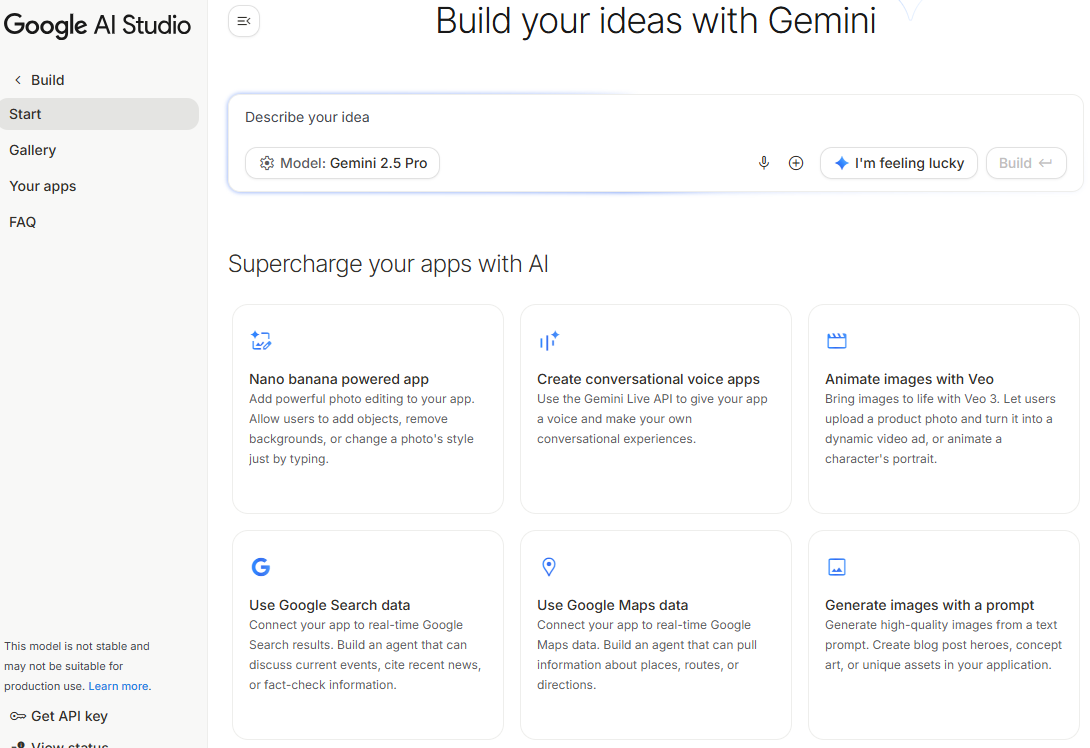Click the I'm feeling lucky button
The width and height of the screenshot is (1090, 748).
click(x=899, y=163)
